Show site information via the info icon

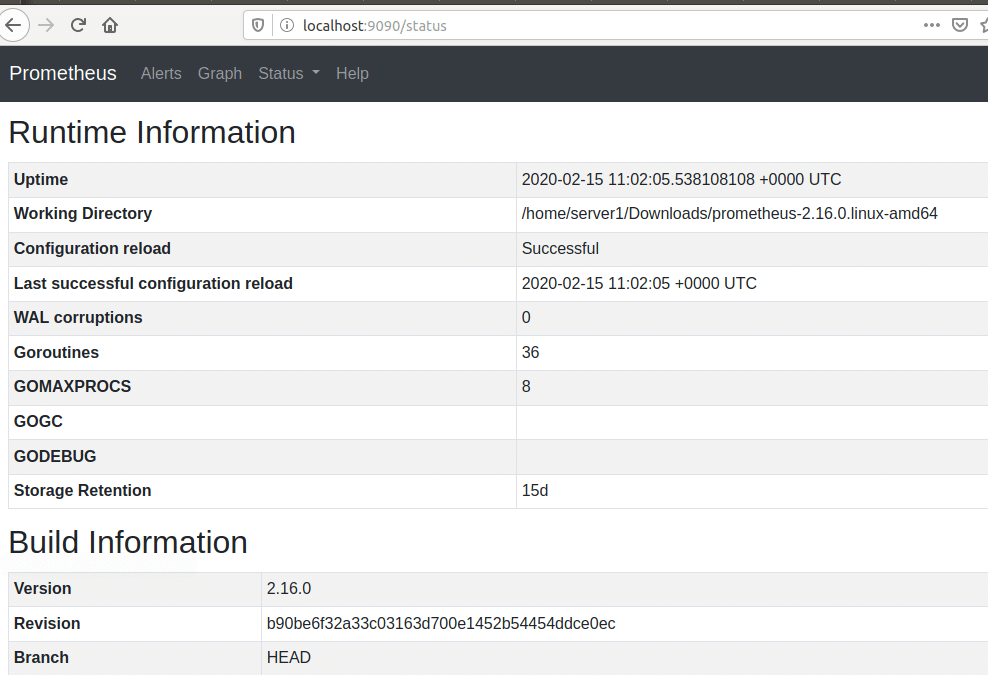(x=286, y=25)
